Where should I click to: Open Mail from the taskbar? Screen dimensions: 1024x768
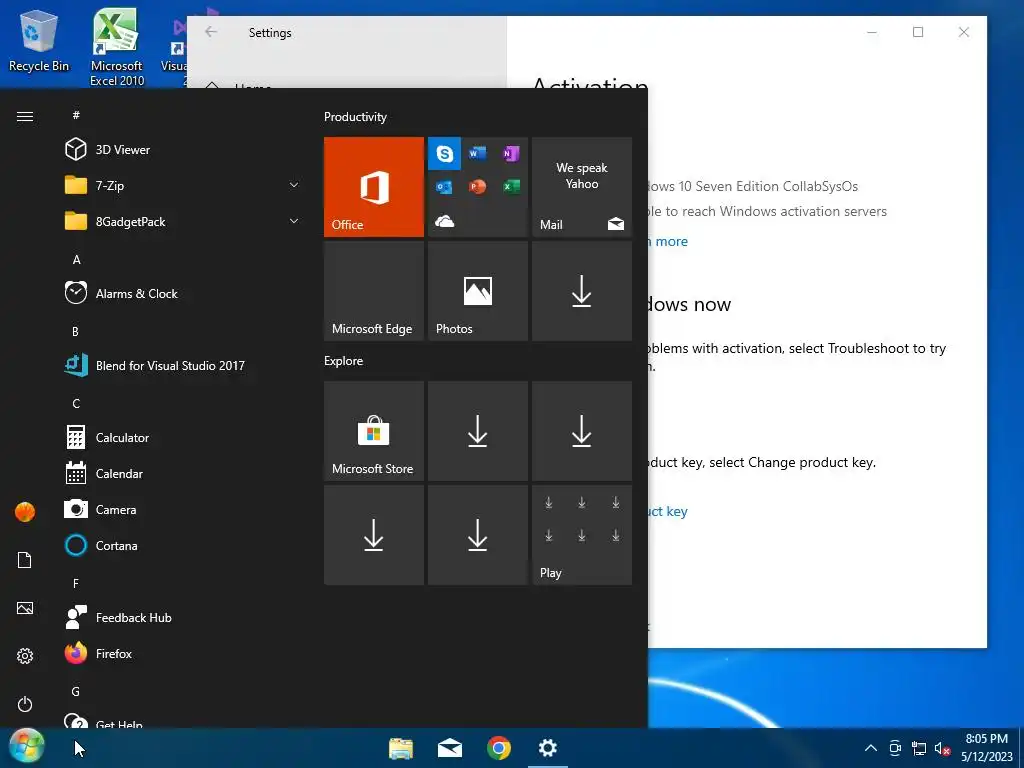[450, 748]
